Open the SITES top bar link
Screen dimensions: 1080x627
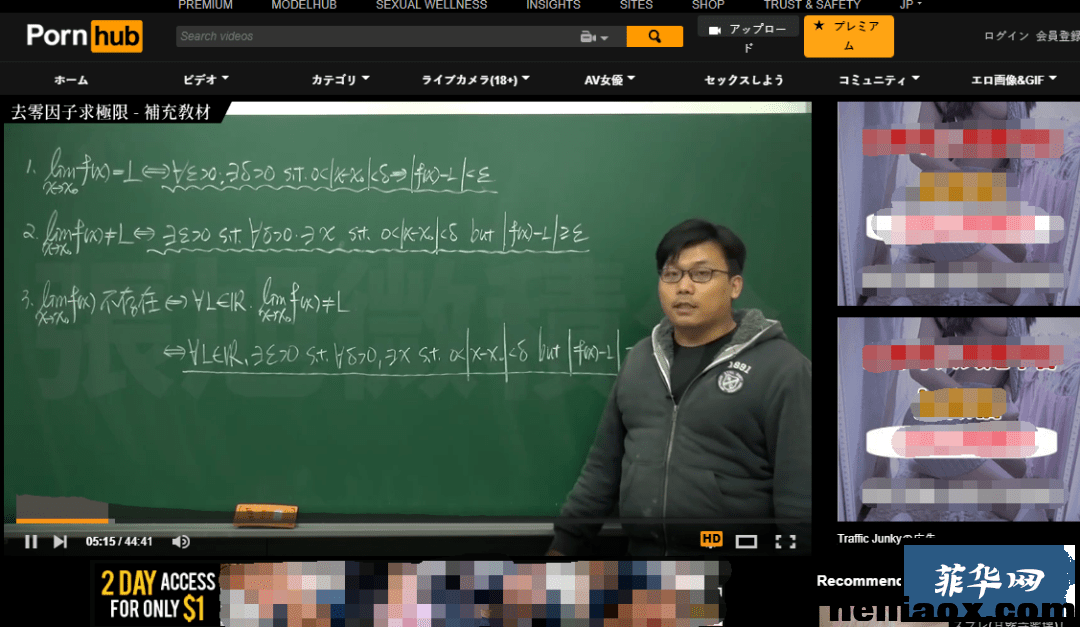coord(636,5)
